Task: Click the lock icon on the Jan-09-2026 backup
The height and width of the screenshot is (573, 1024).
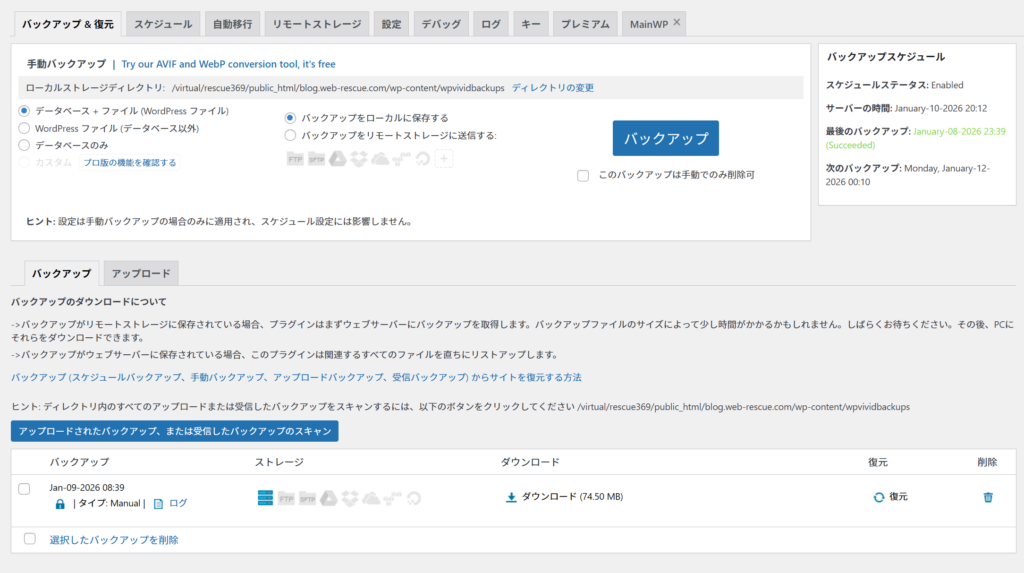Action: 60,504
